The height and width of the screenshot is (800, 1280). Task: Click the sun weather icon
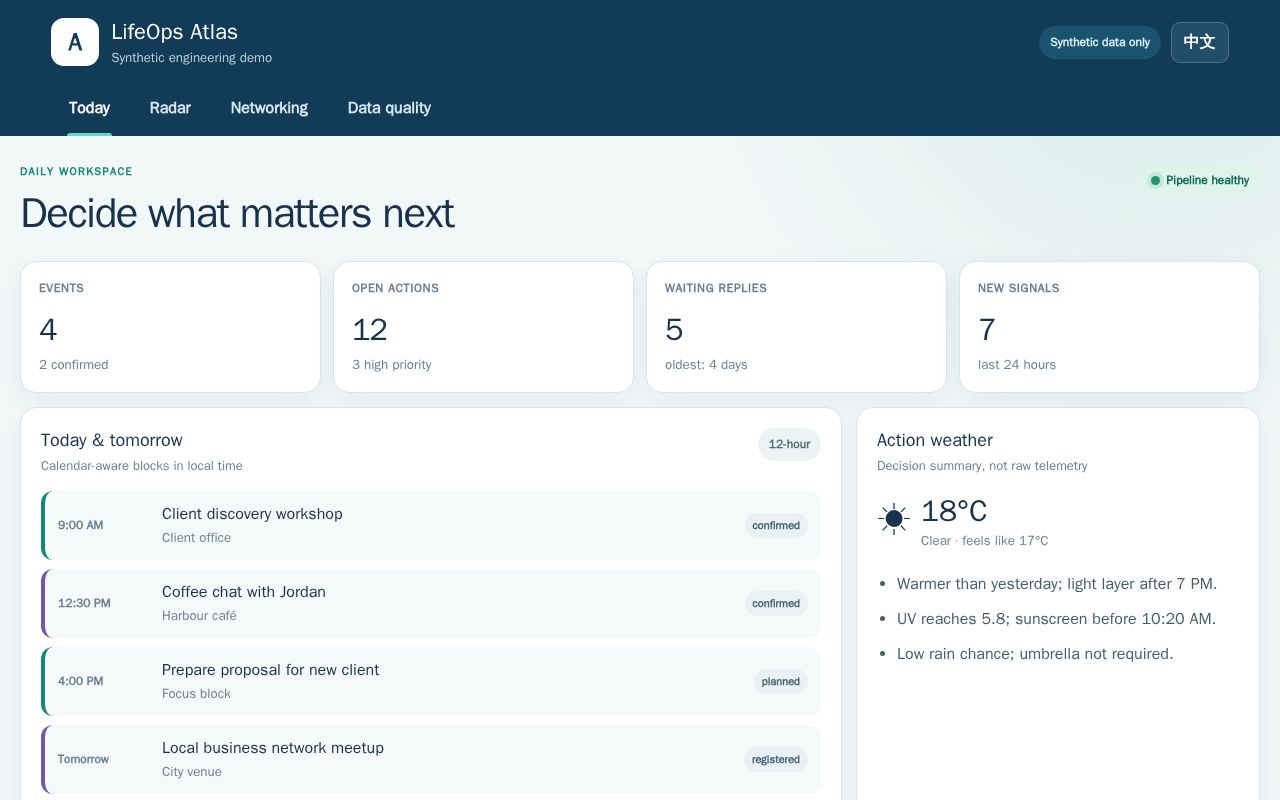[894, 518]
